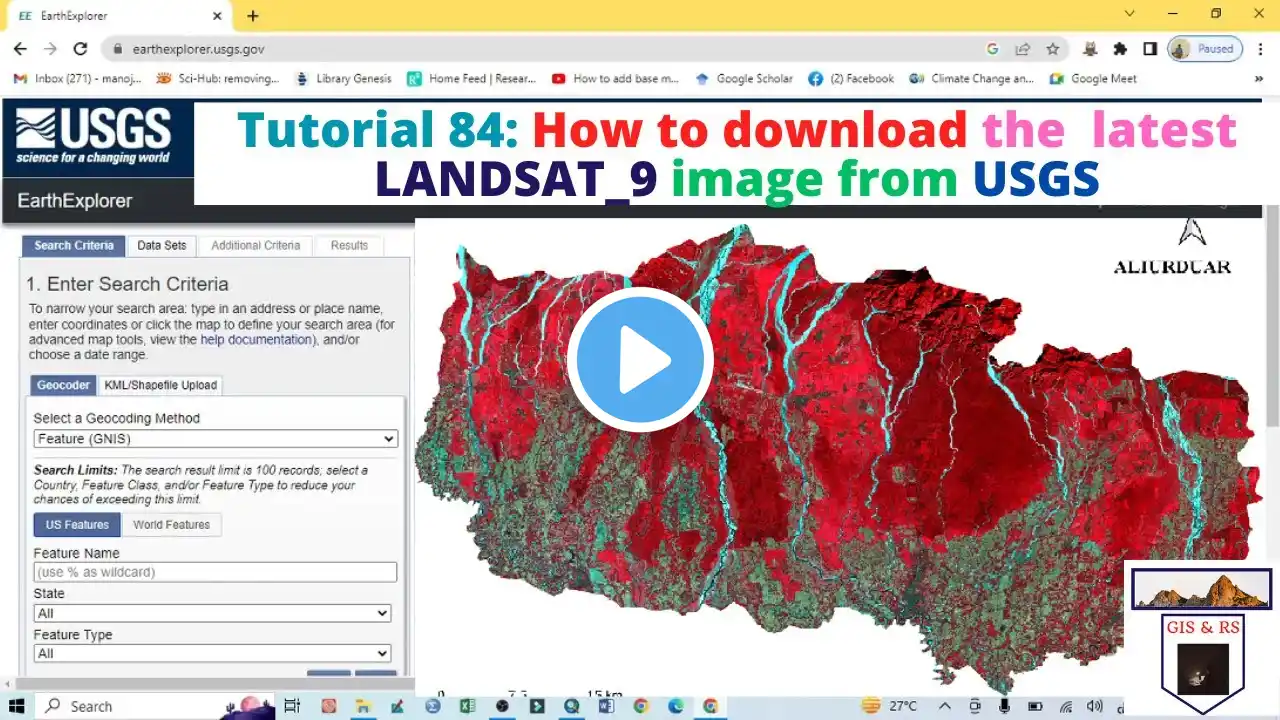Open the help documentation link
1280x720 pixels.
(256, 340)
